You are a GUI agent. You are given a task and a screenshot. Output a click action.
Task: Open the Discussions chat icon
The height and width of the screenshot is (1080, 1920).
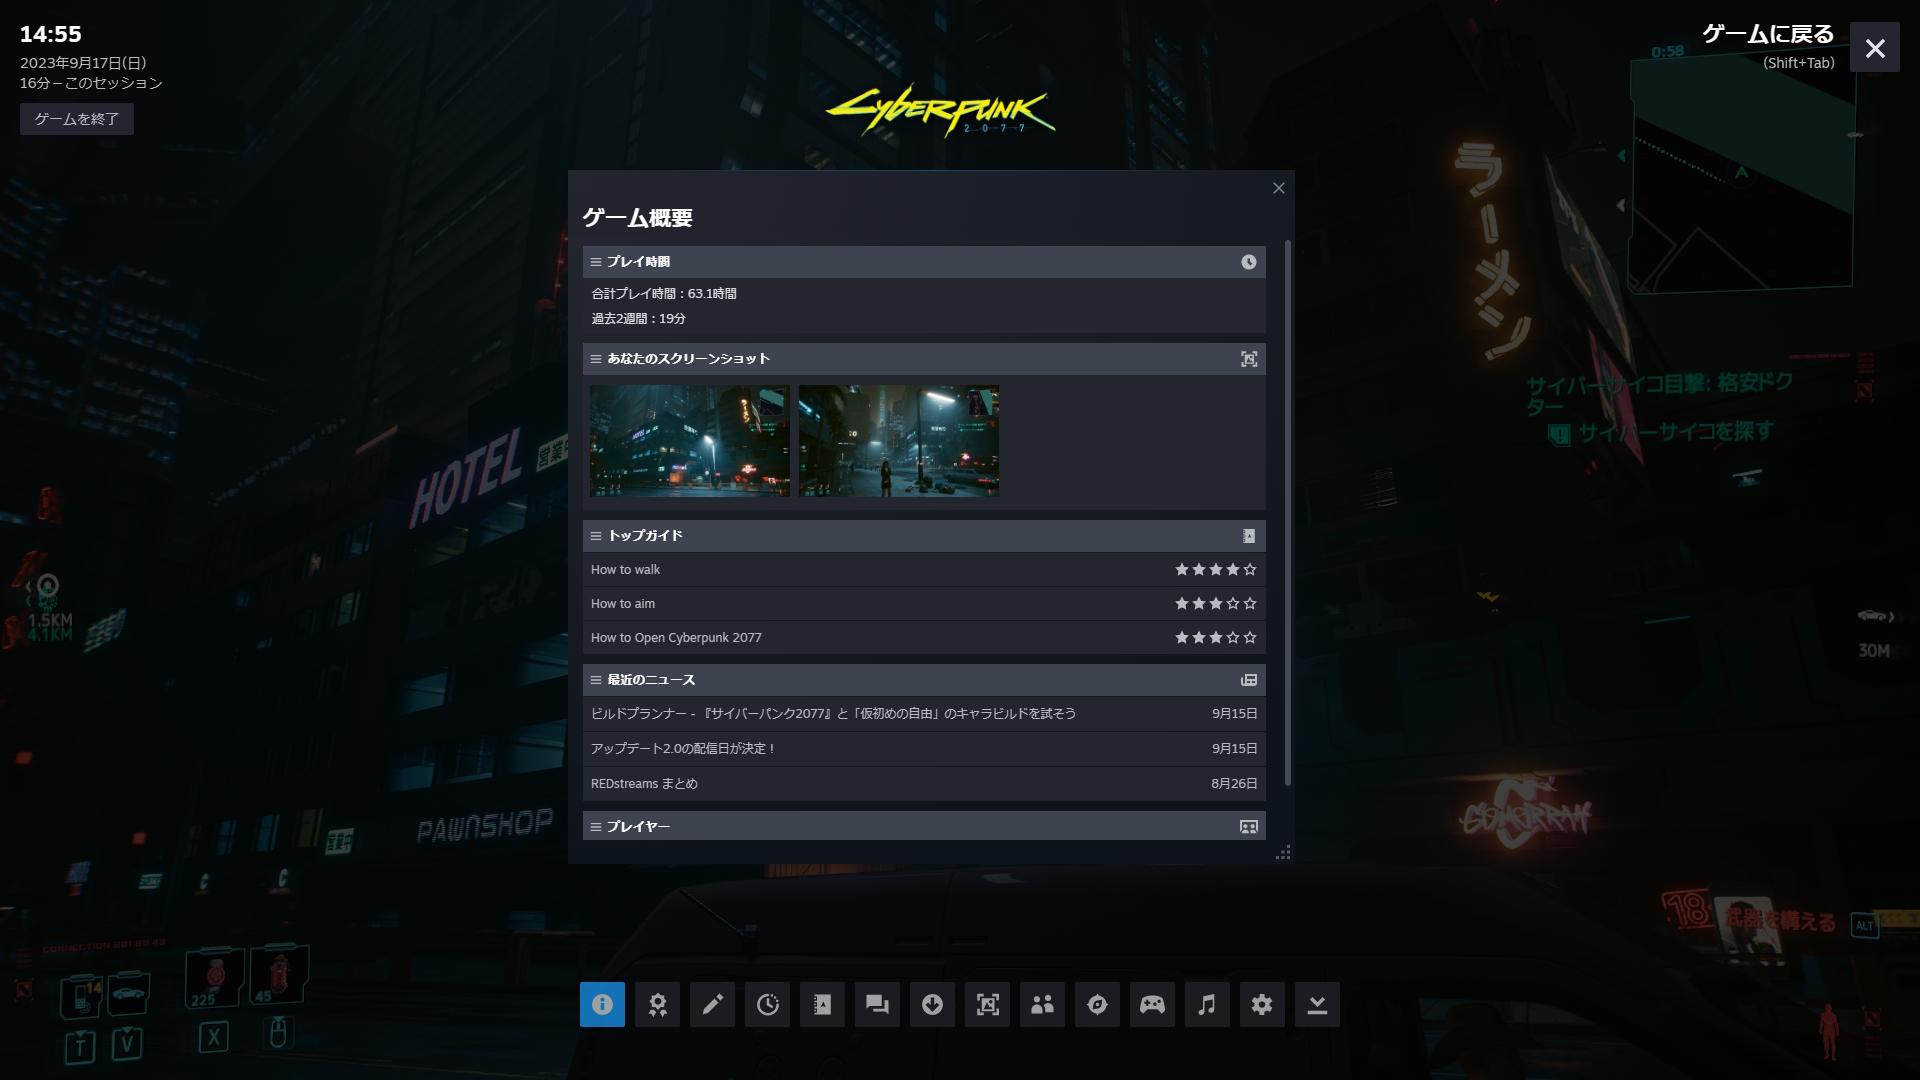point(877,1004)
